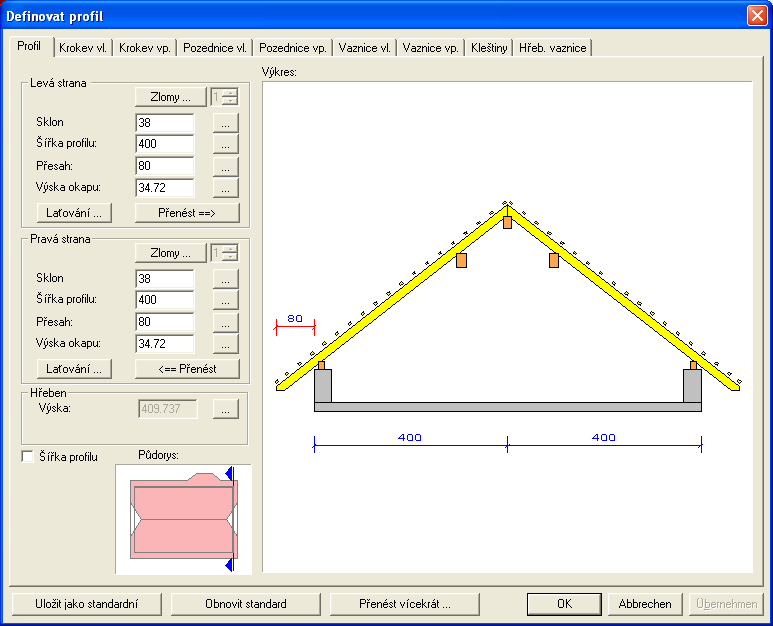Open ellipsis next to right Výška okapu
Image resolution: width=773 pixels, height=626 pixels.
226,344
